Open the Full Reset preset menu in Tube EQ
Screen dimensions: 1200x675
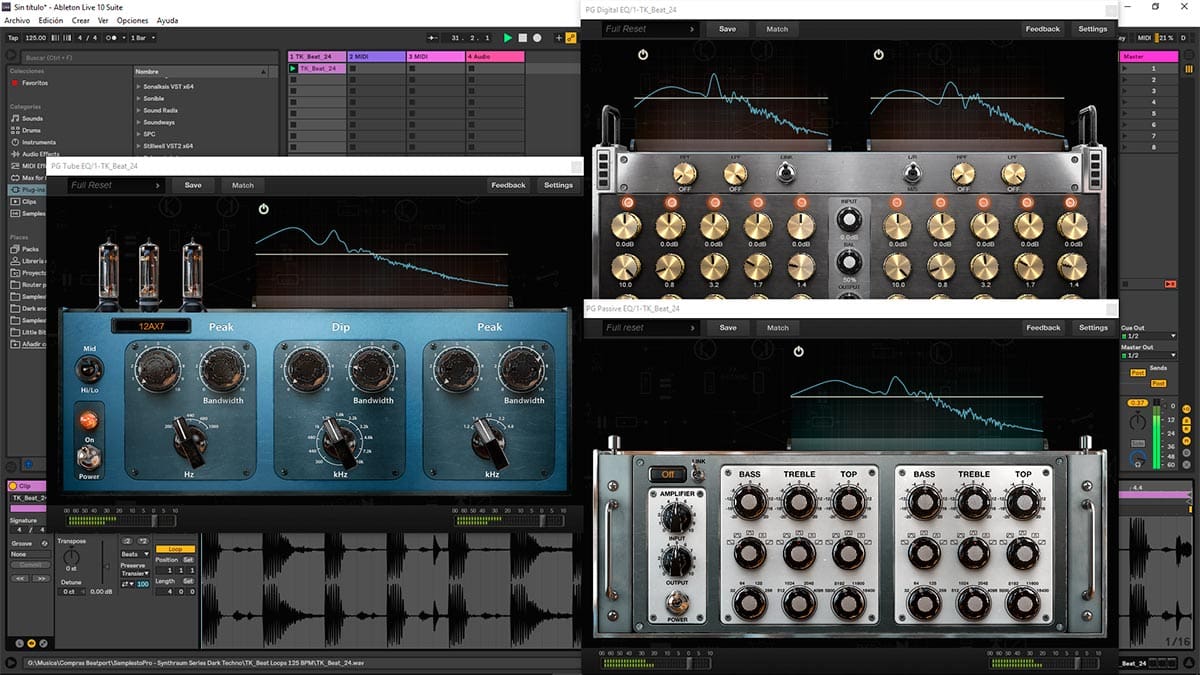(x=116, y=185)
